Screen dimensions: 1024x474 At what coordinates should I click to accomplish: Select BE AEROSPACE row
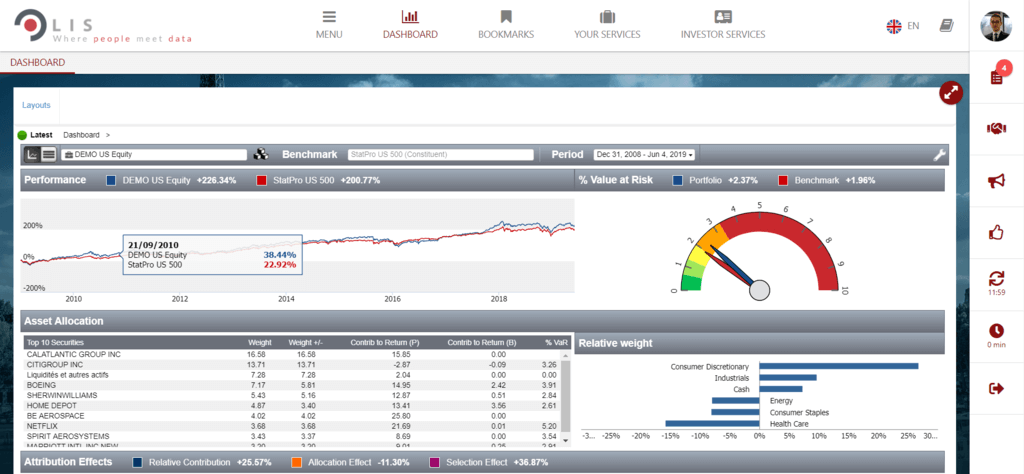[292, 415]
